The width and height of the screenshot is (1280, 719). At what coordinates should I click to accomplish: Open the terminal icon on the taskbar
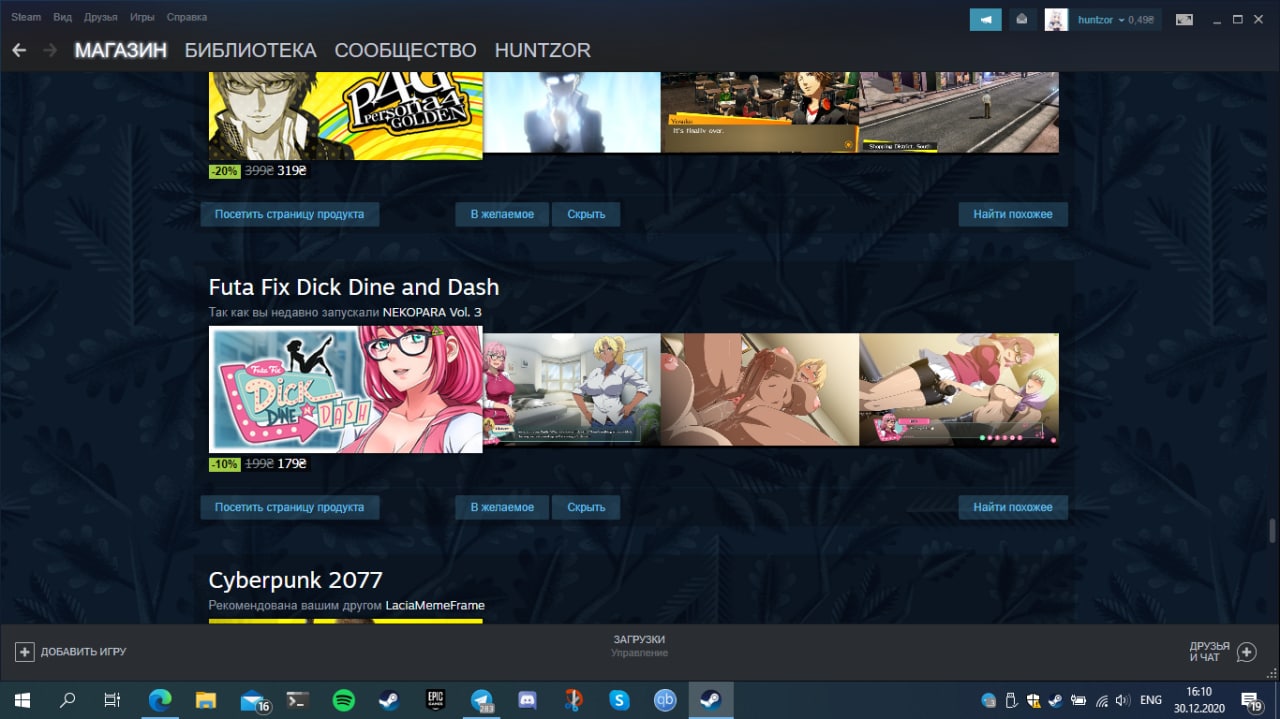[x=297, y=700]
